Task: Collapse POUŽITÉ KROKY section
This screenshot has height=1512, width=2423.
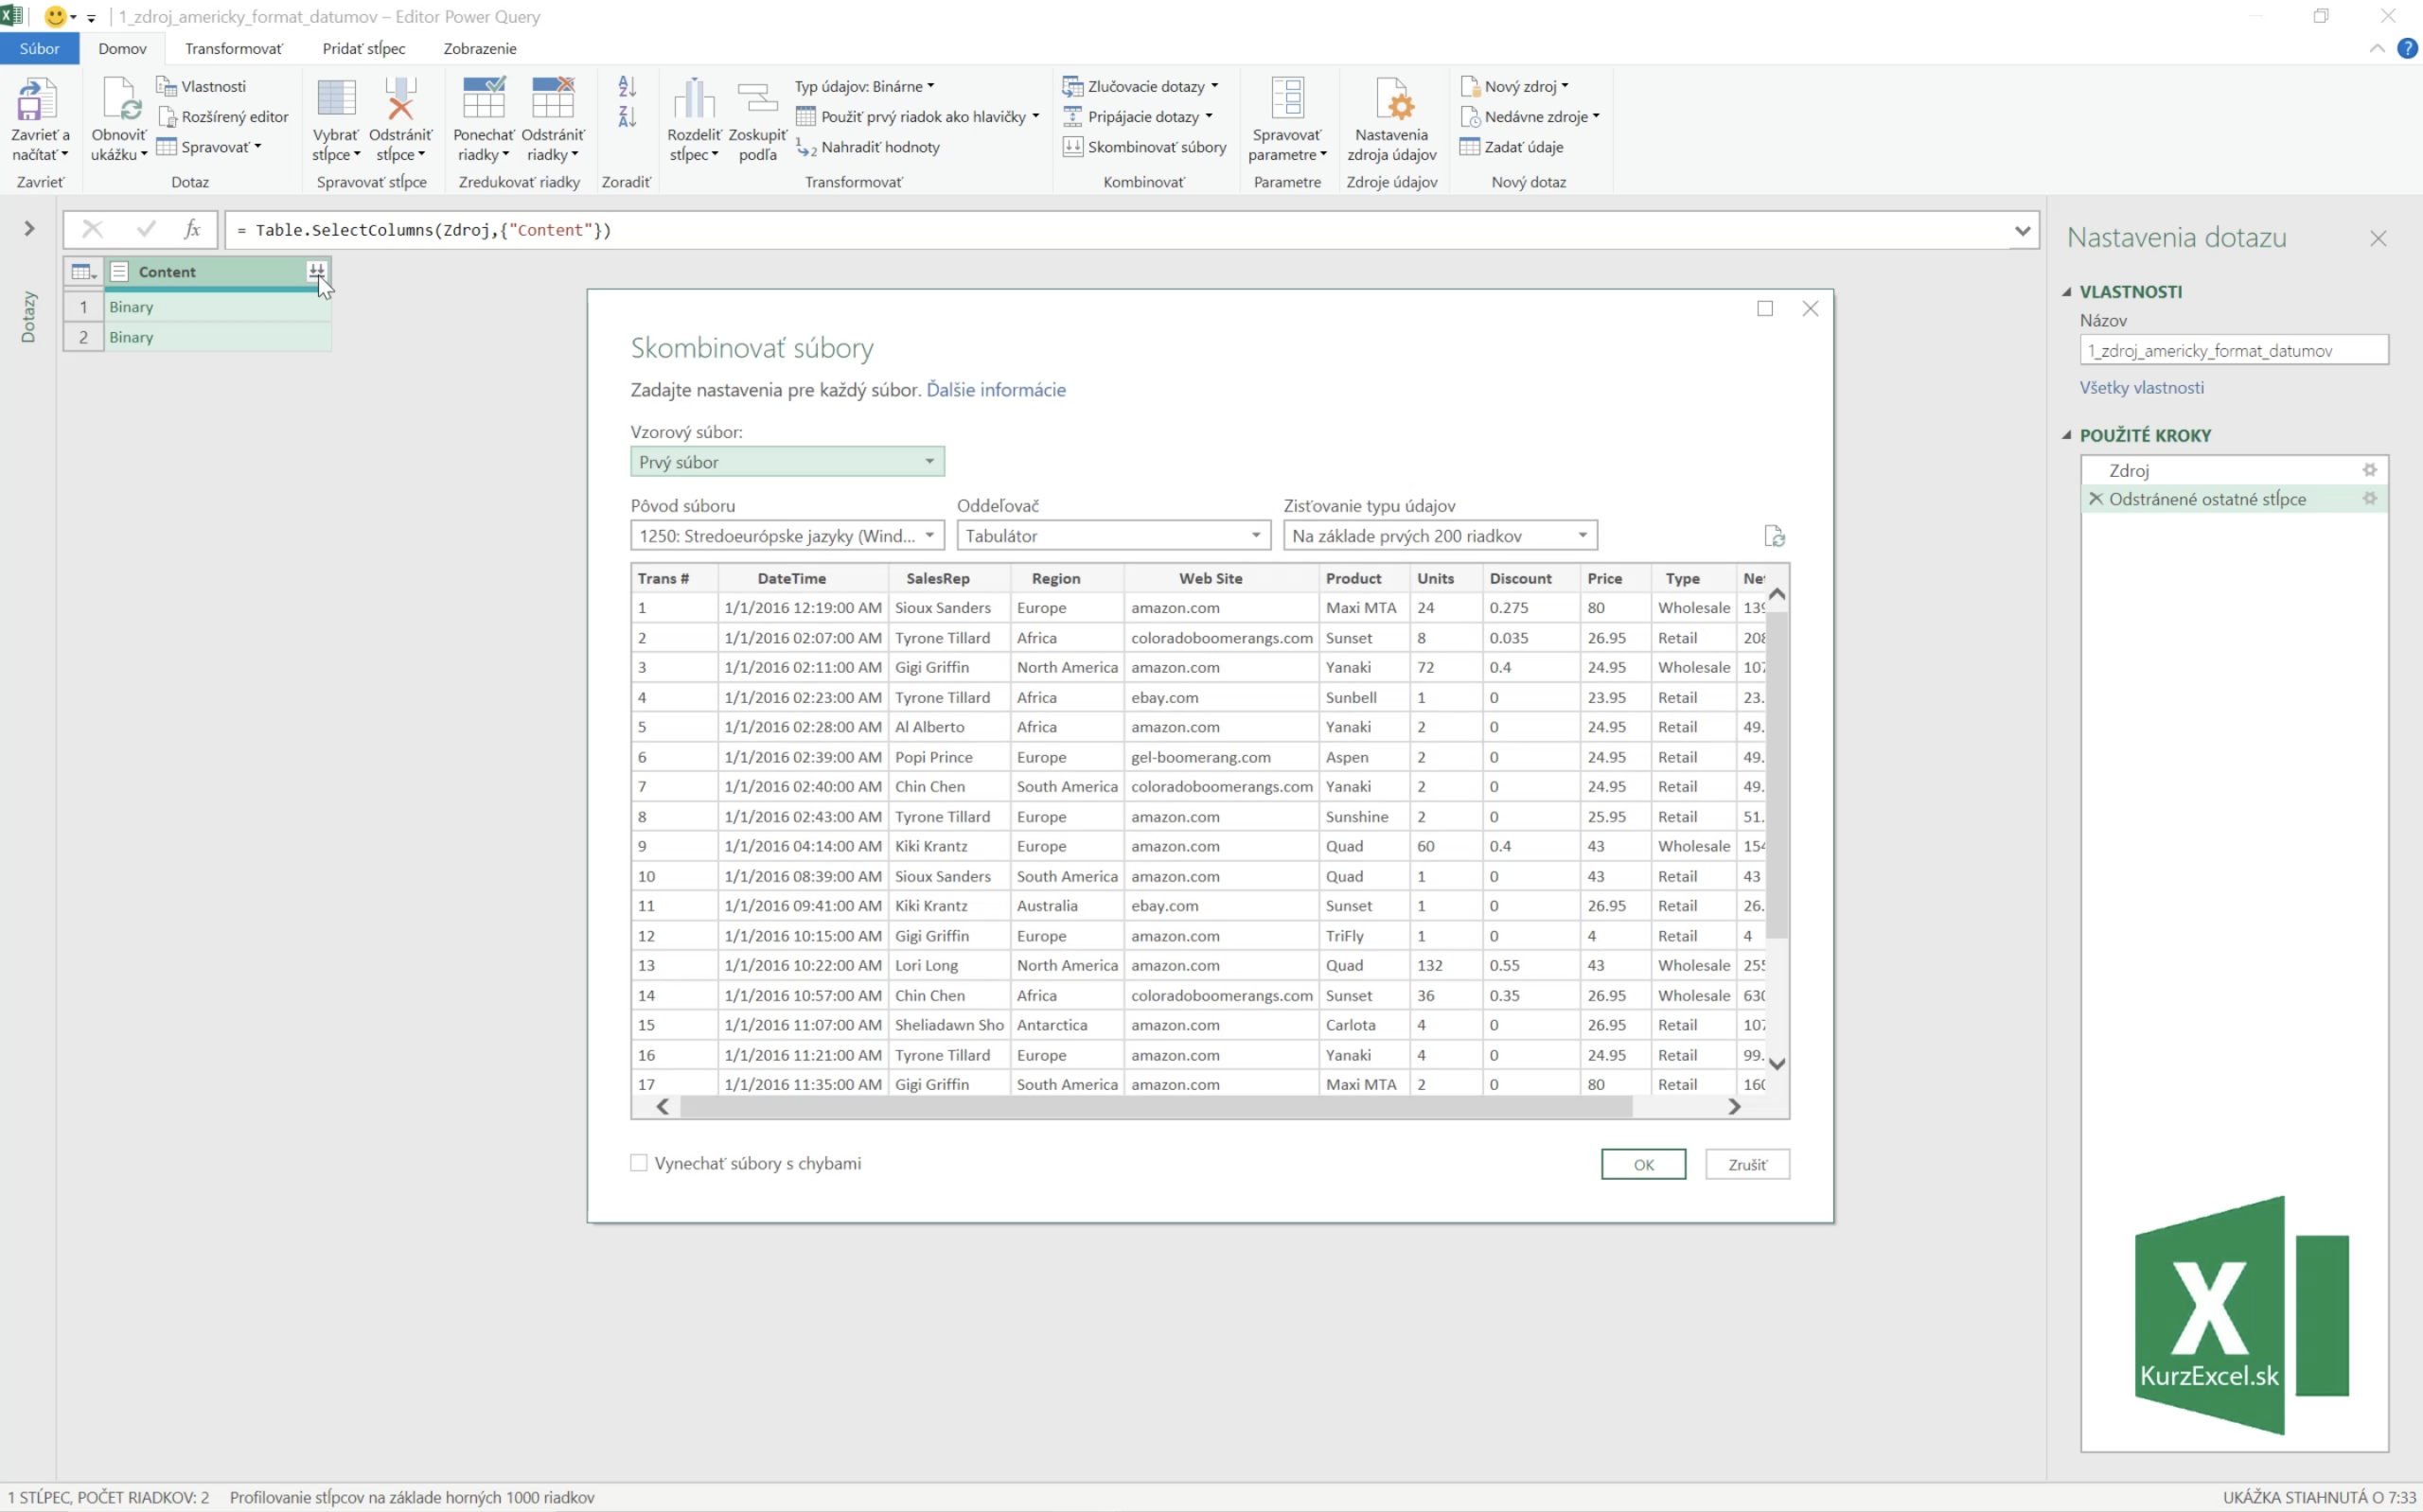Action: pyautogui.click(x=2067, y=435)
